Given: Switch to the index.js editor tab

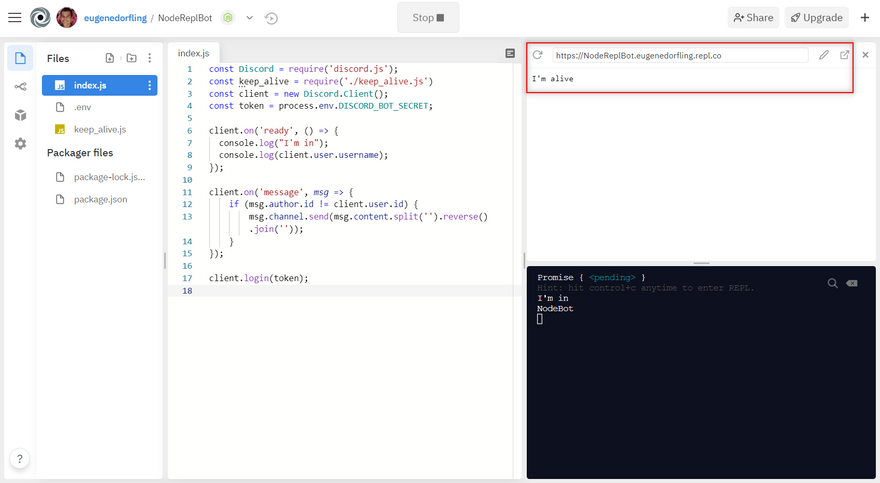Looking at the screenshot, I should (194, 53).
